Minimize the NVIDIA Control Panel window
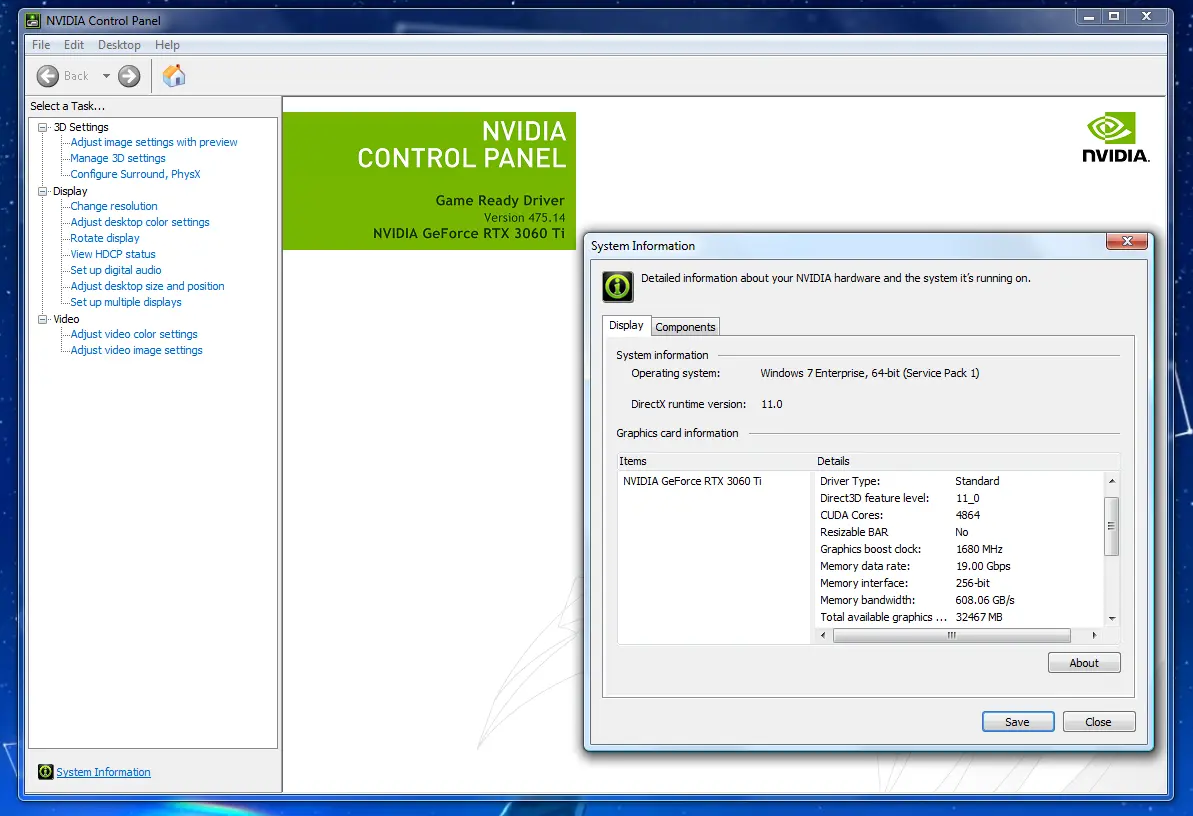The height and width of the screenshot is (816, 1193). (1089, 16)
